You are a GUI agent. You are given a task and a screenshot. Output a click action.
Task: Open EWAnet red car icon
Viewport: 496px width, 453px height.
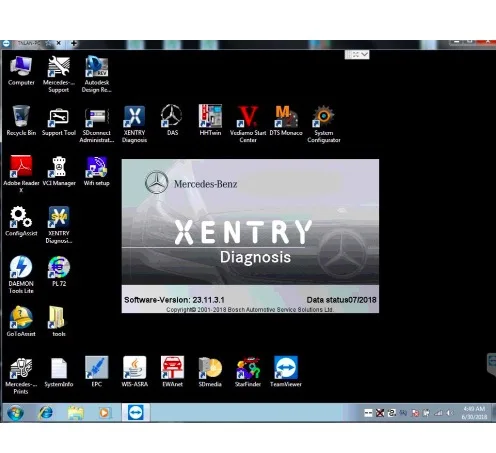pos(172,371)
